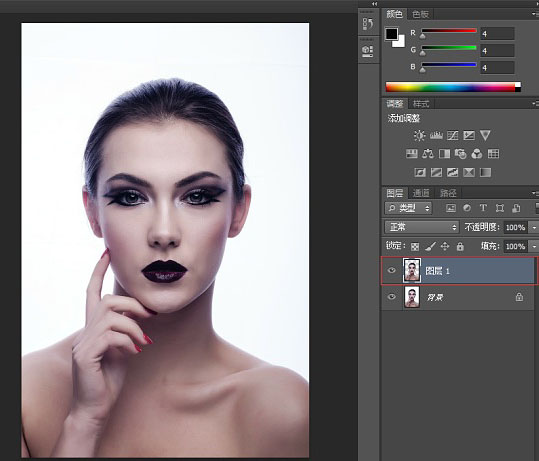
Task: Add a Selective Color adjustment
Action: [469, 172]
